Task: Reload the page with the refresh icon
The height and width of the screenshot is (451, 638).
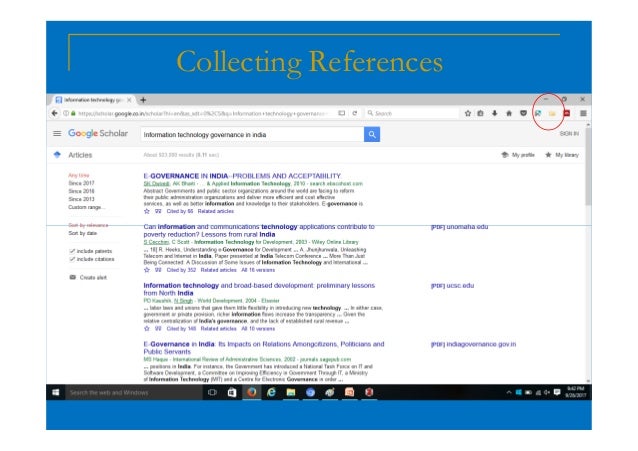Action: [355, 113]
